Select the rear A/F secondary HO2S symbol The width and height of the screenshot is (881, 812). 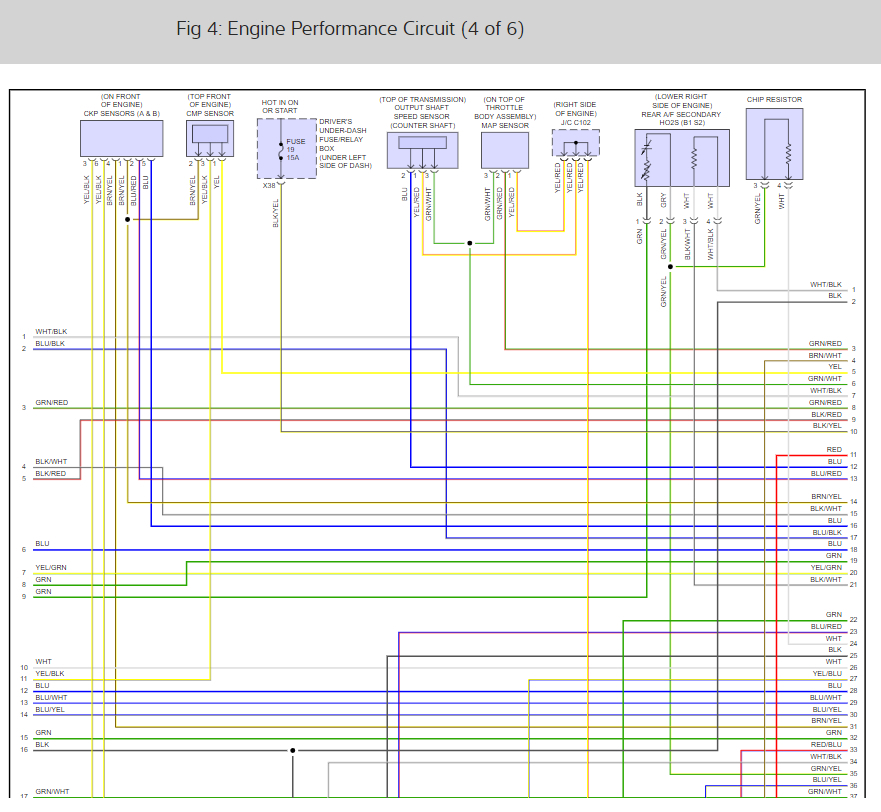(682, 157)
